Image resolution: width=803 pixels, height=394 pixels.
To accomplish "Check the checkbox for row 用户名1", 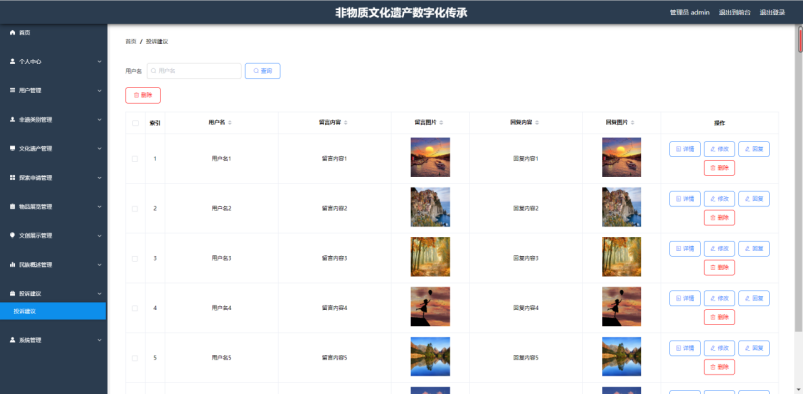I will (135, 159).
